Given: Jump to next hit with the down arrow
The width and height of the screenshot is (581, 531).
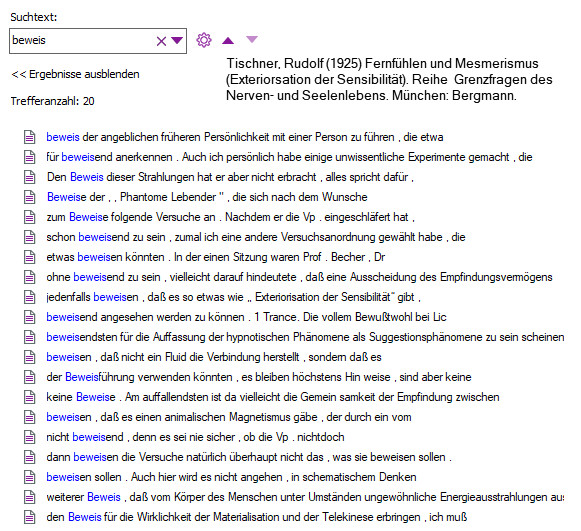Looking at the screenshot, I should 252,39.
